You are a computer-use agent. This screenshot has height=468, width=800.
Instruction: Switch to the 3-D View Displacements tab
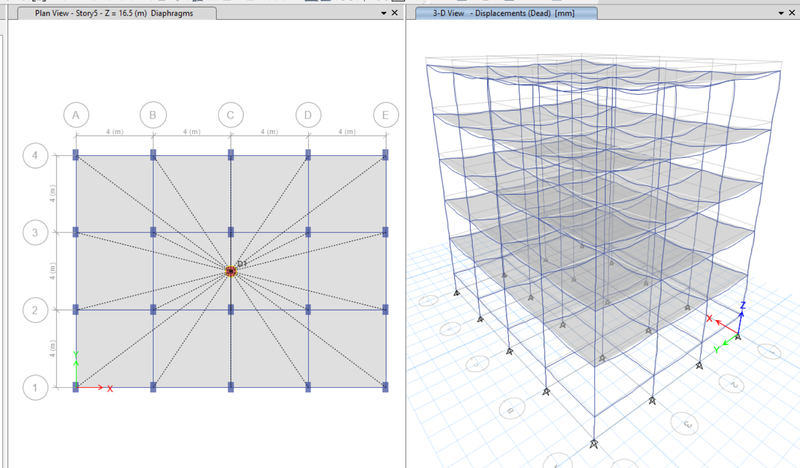(x=504, y=13)
